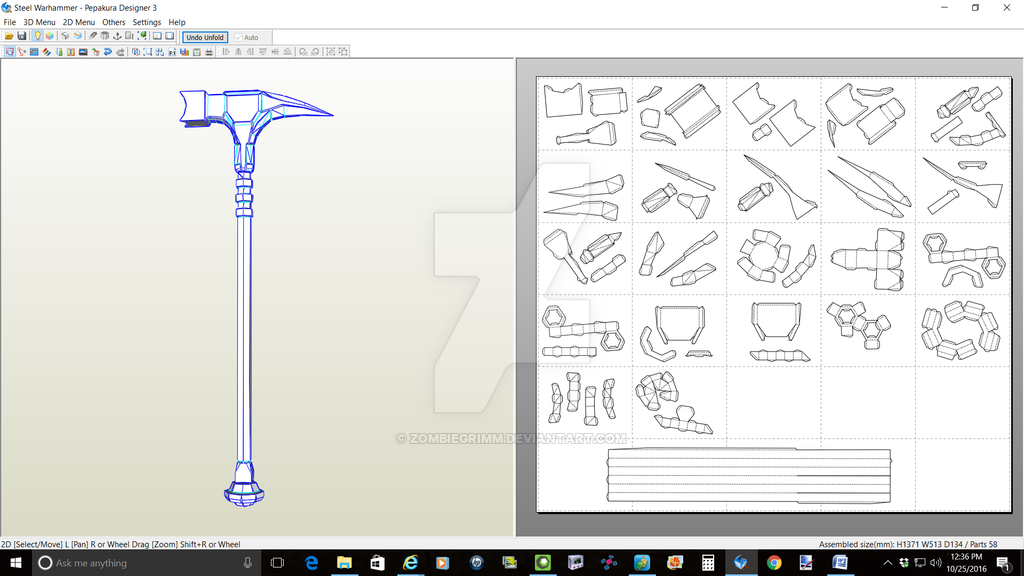
Task: Select the cross-shaped unfolded part
Action: 869,259
